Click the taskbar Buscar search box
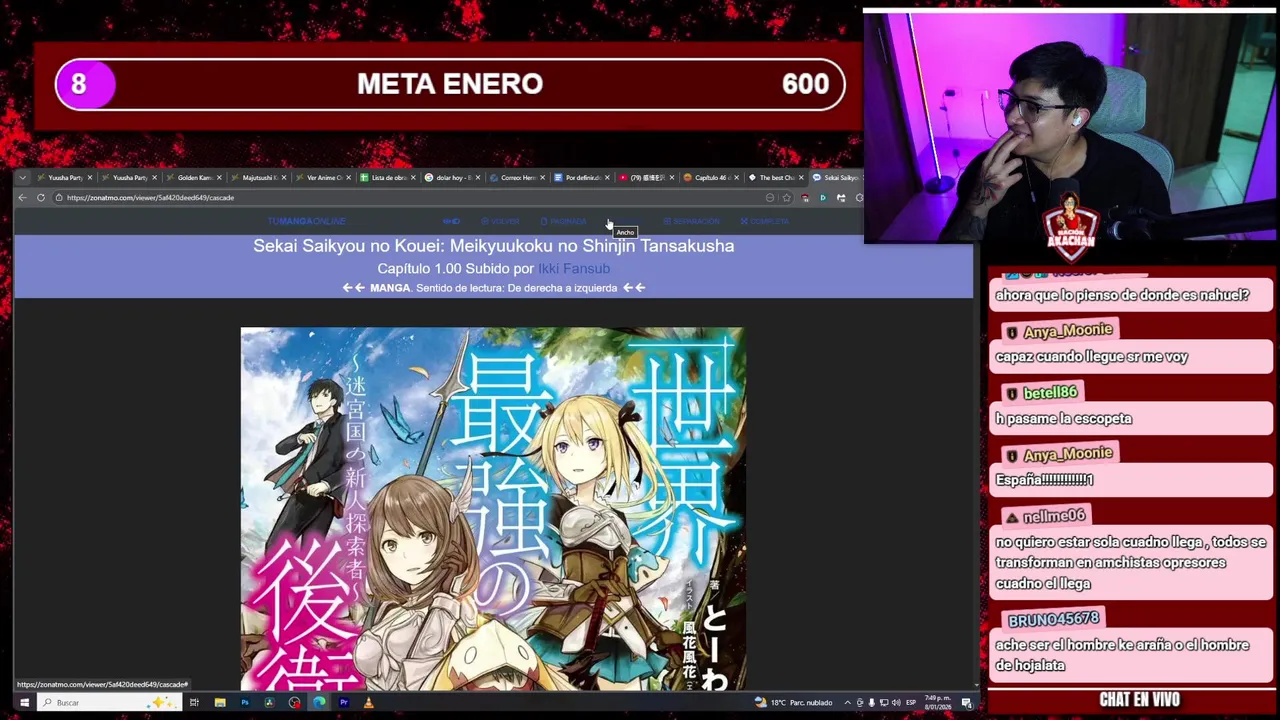 pyautogui.click(x=110, y=703)
